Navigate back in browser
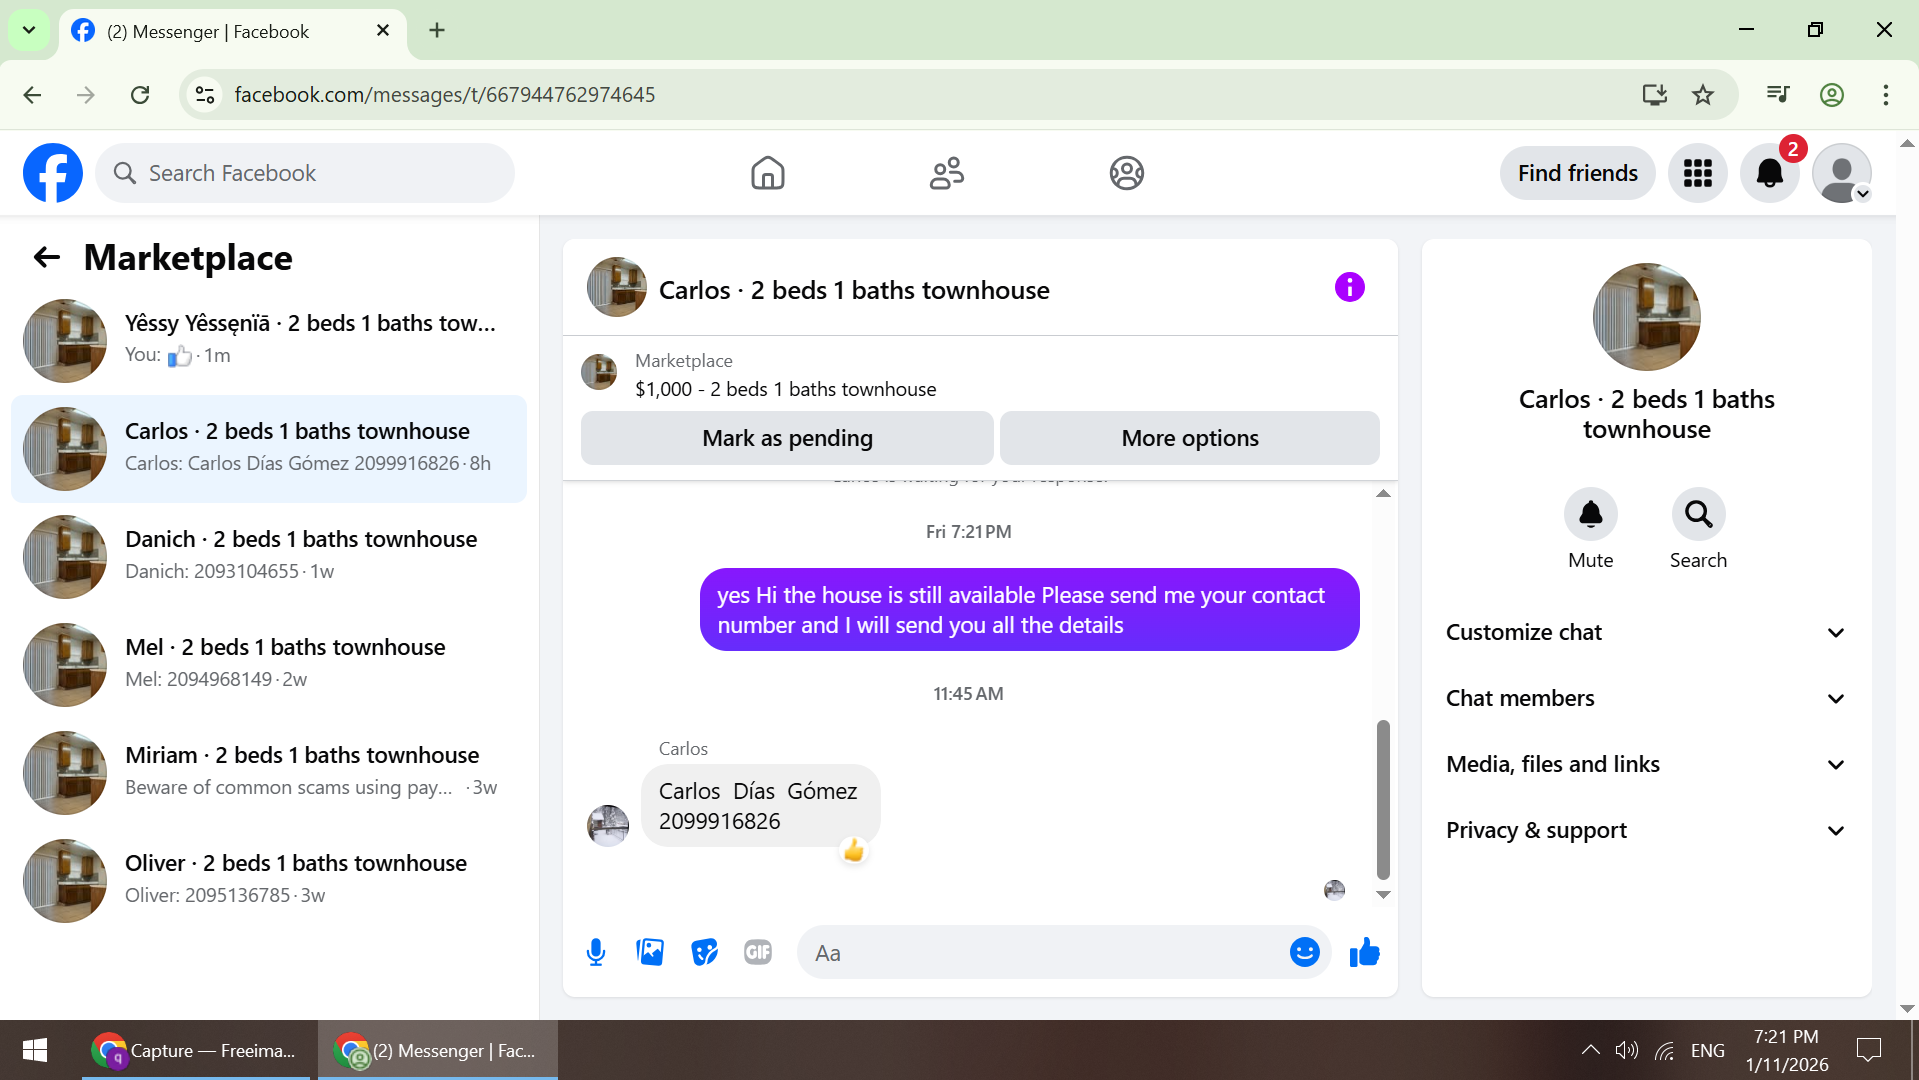1919x1080 pixels. click(x=32, y=95)
